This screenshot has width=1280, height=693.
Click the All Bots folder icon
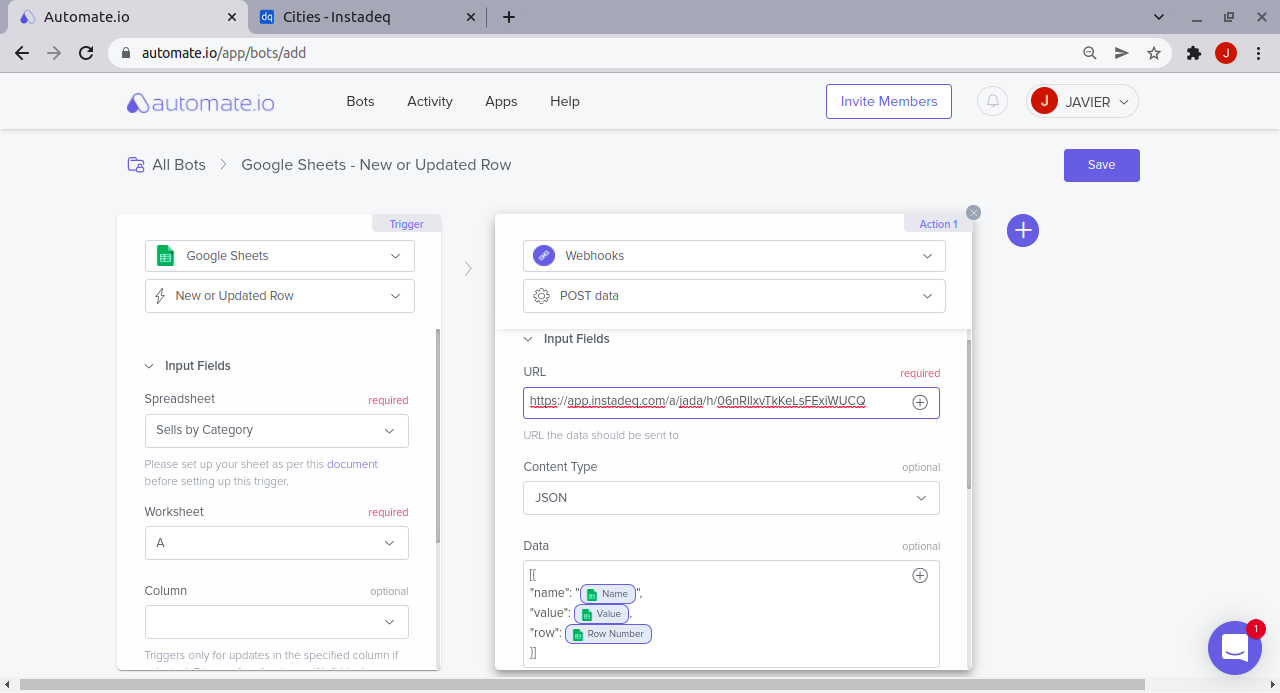tap(135, 165)
